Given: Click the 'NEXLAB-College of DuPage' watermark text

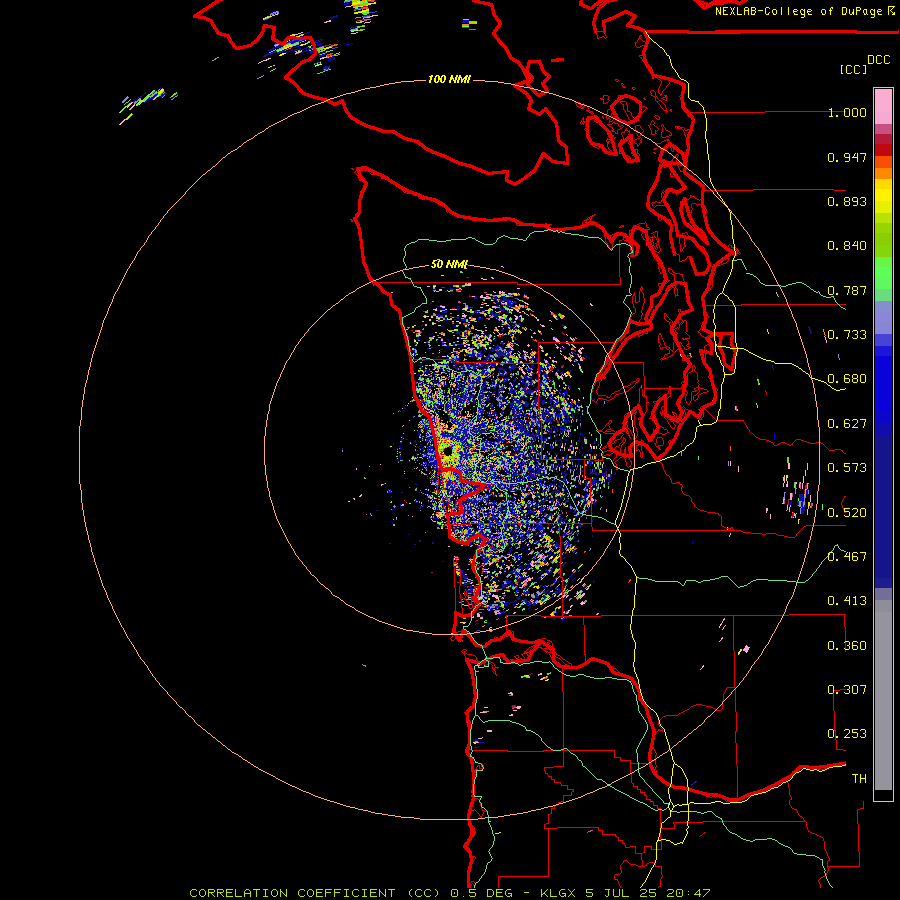Looking at the screenshot, I should click(x=798, y=11).
